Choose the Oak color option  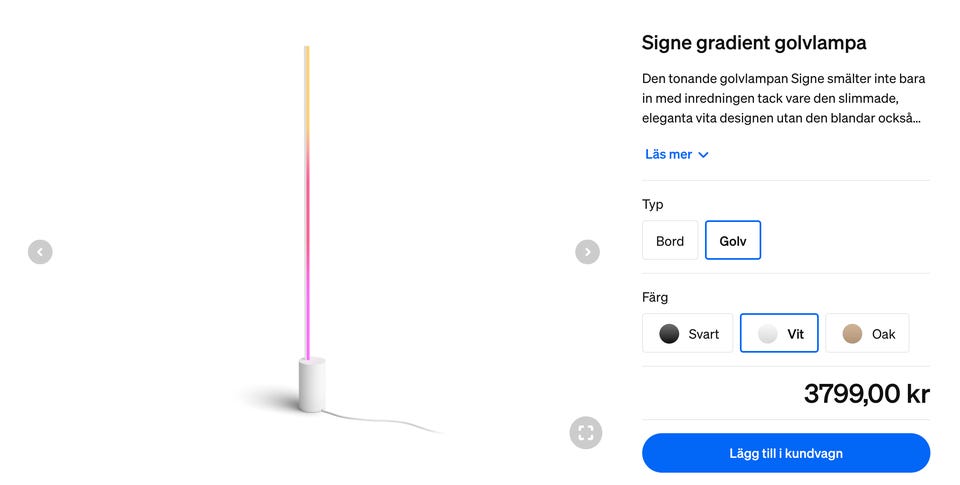pos(867,334)
